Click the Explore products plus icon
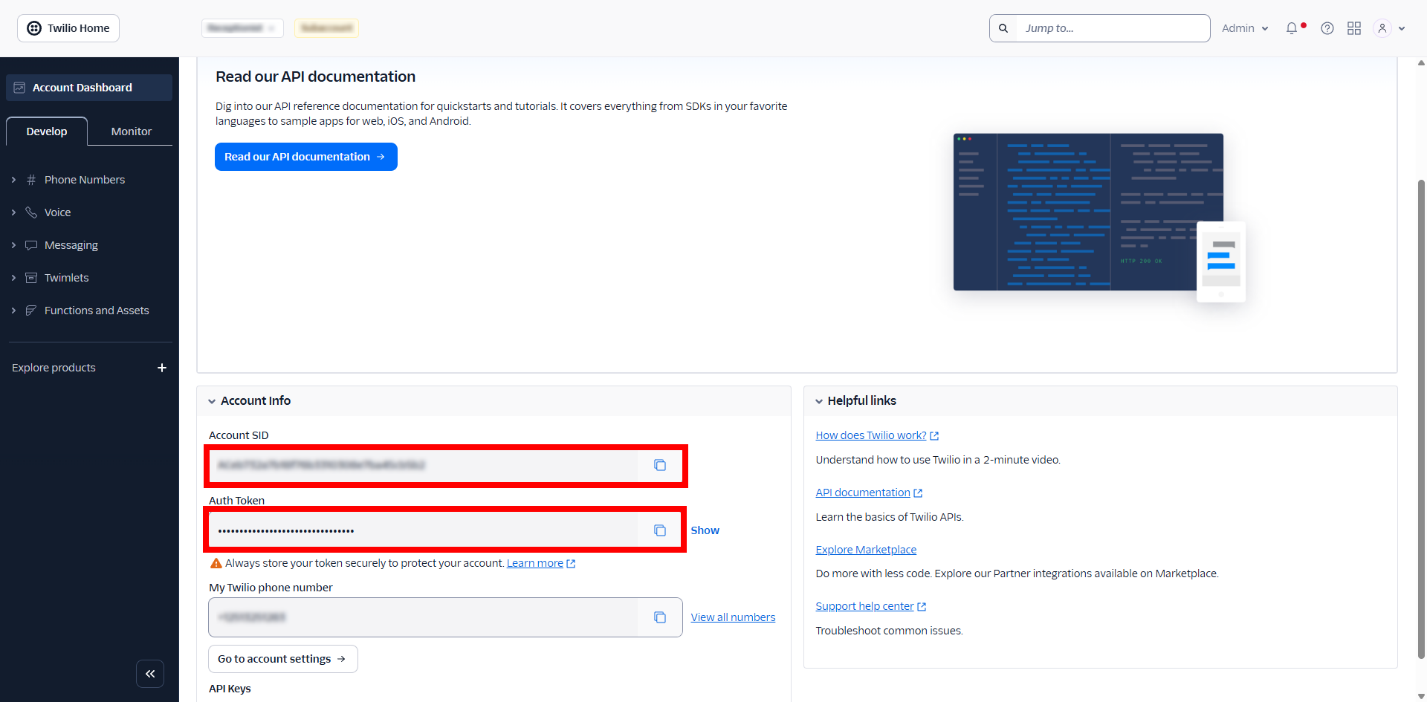The width and height of the screenshot is (1427, 702). [162, 368]
